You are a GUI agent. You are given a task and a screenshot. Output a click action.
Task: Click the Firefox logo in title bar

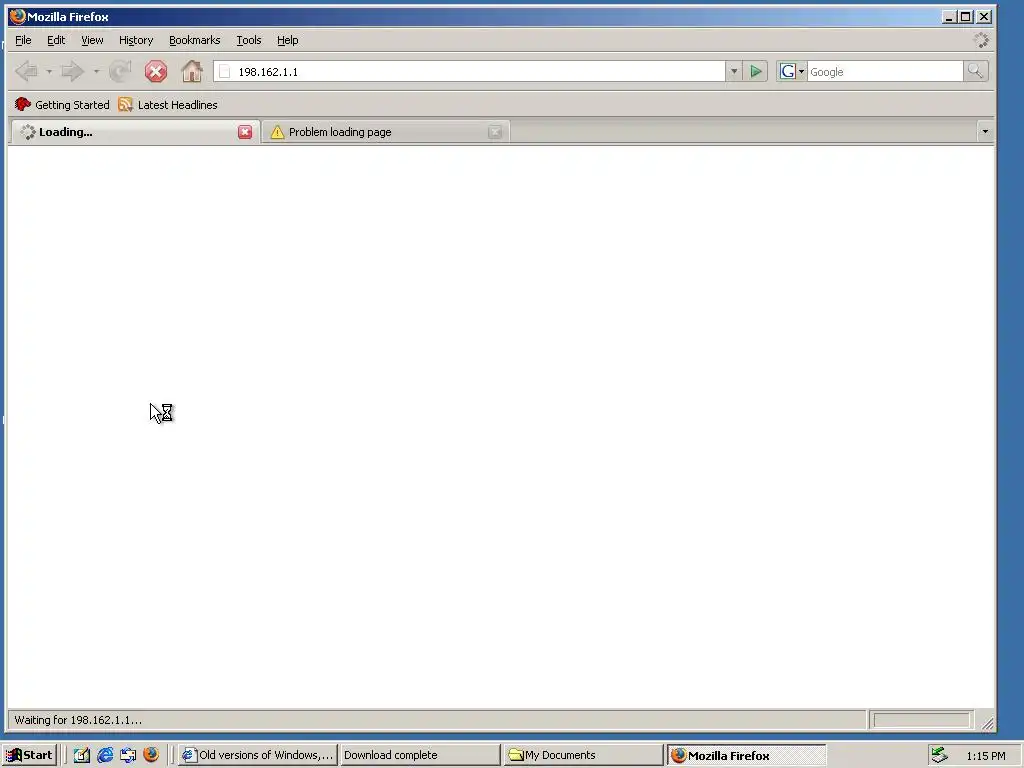[18, 16]
